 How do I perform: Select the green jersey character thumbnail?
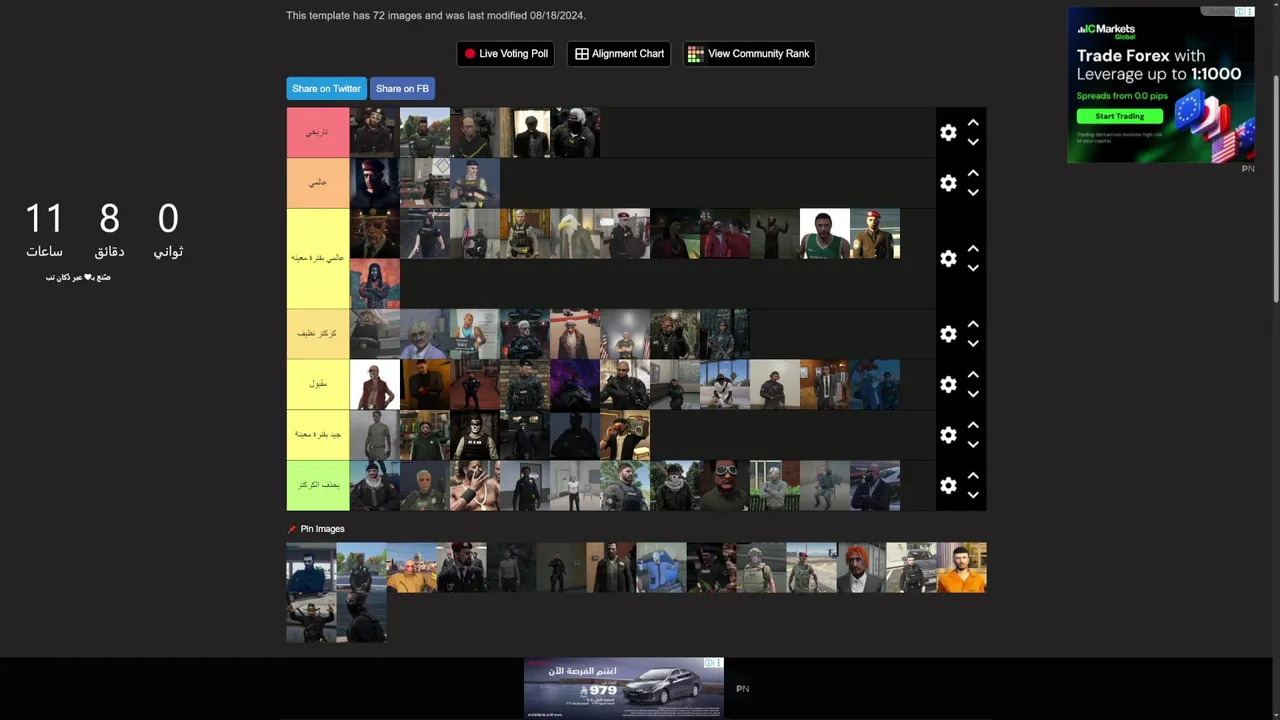825,233
